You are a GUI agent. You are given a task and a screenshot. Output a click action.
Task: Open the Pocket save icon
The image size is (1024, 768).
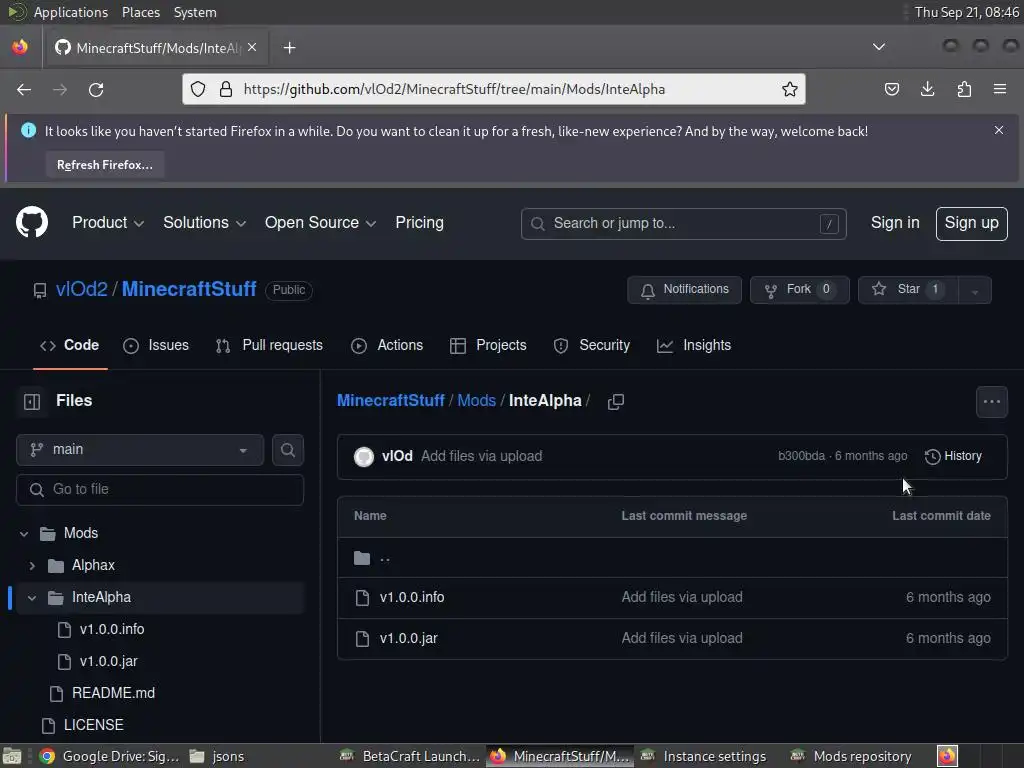click(x=891, y=89)
